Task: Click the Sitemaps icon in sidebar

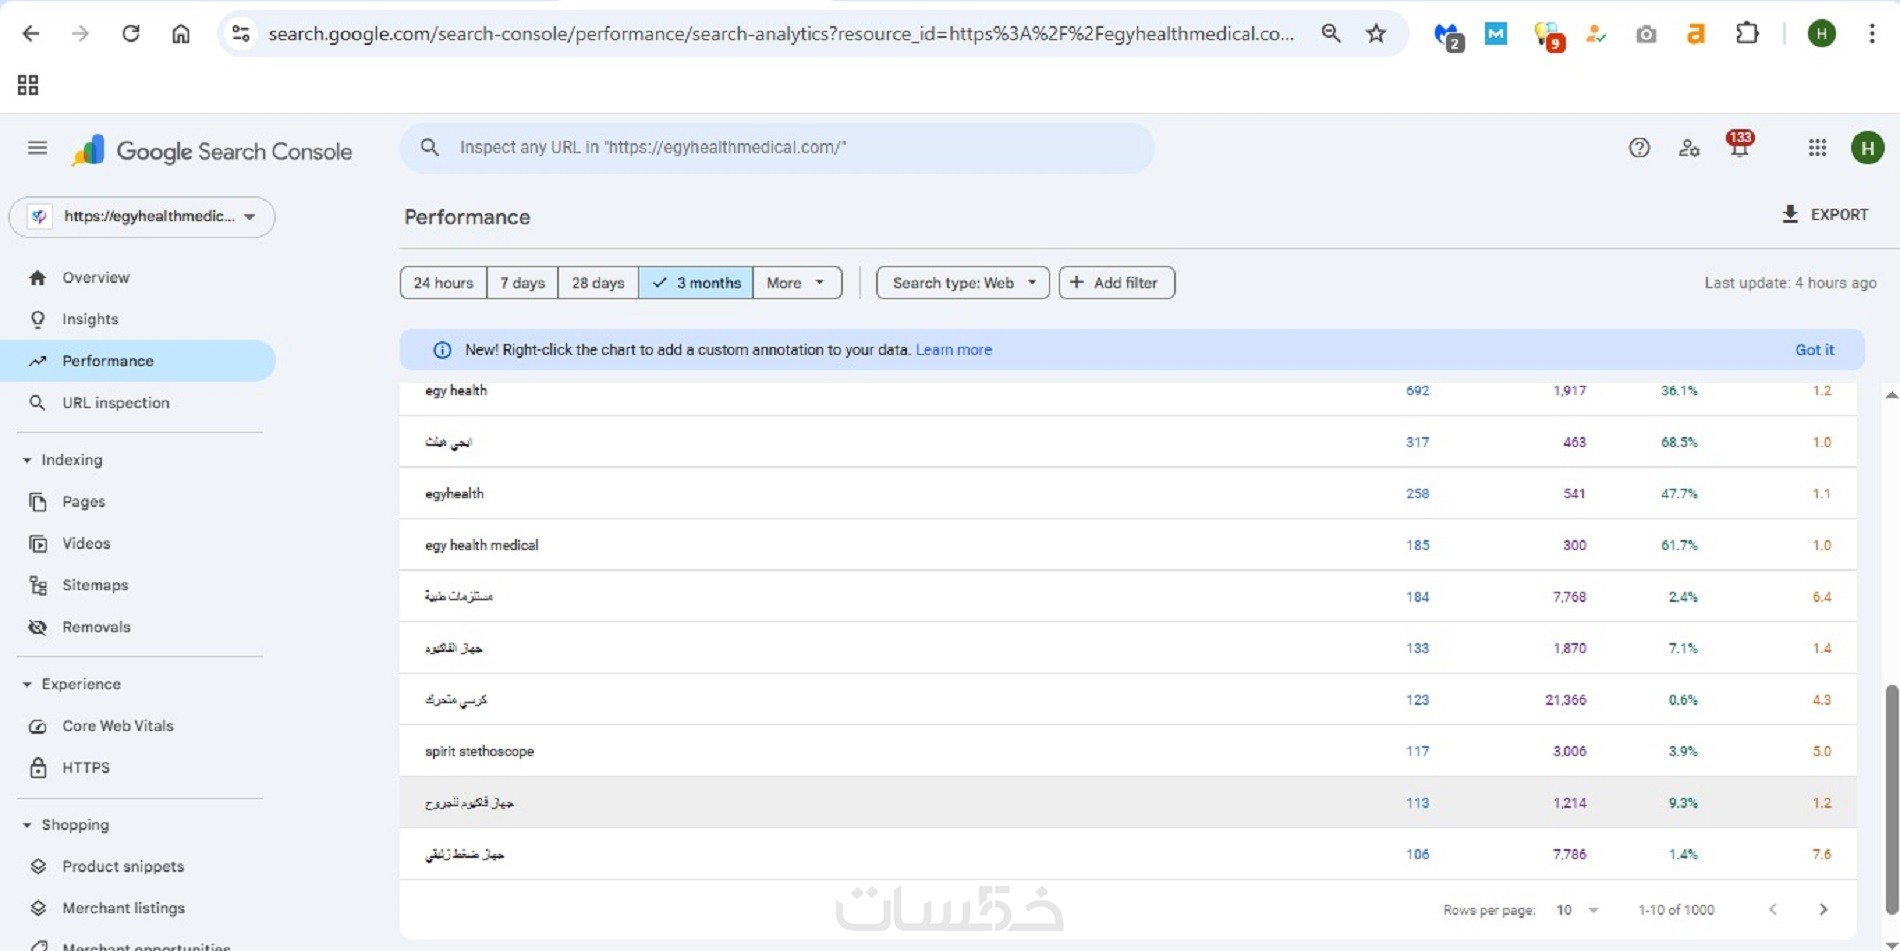Action: point(38,585)
